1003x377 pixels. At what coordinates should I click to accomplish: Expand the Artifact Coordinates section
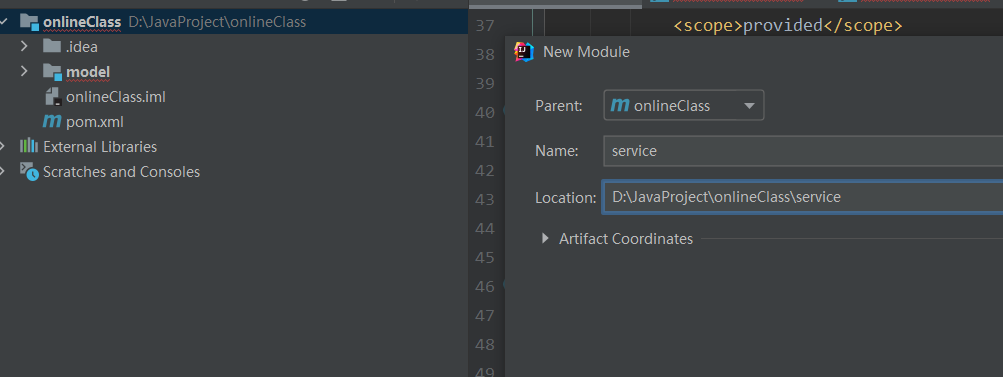coord(546,239)
